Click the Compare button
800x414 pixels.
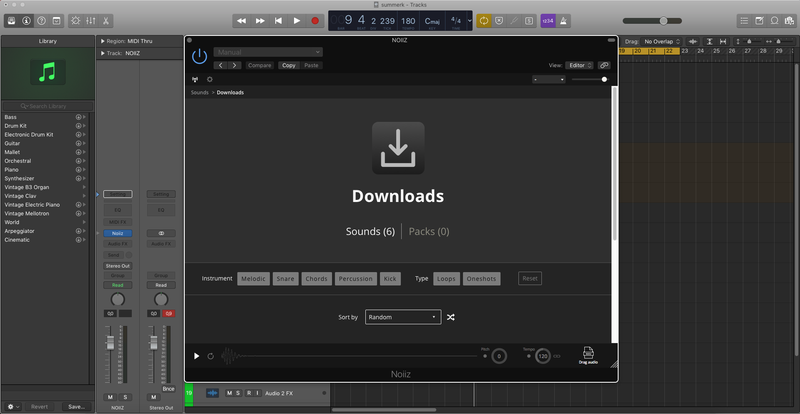[x=260, y=65]
